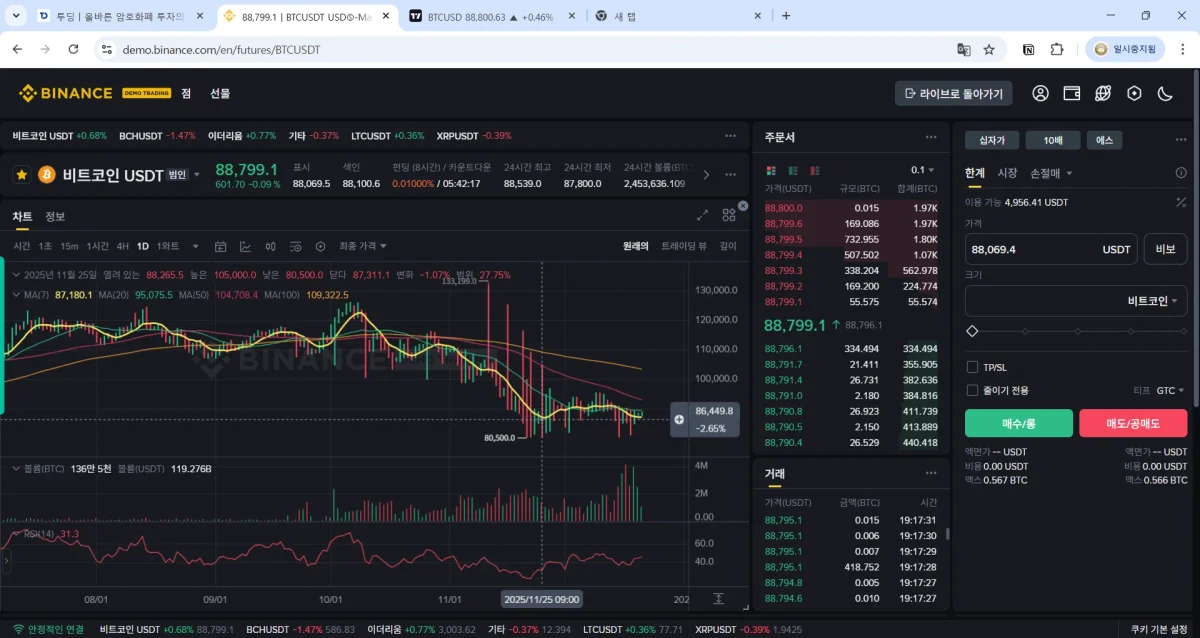1200x638 pixels.
Task: Open order book 0.1 precision dropdown
Action: point(922,170)
